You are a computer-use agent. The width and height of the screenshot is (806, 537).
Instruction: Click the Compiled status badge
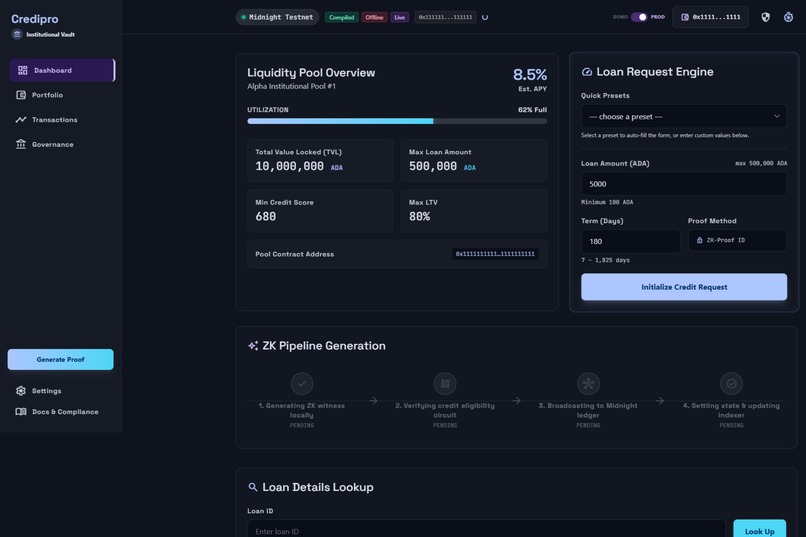(x=341, y=17)
